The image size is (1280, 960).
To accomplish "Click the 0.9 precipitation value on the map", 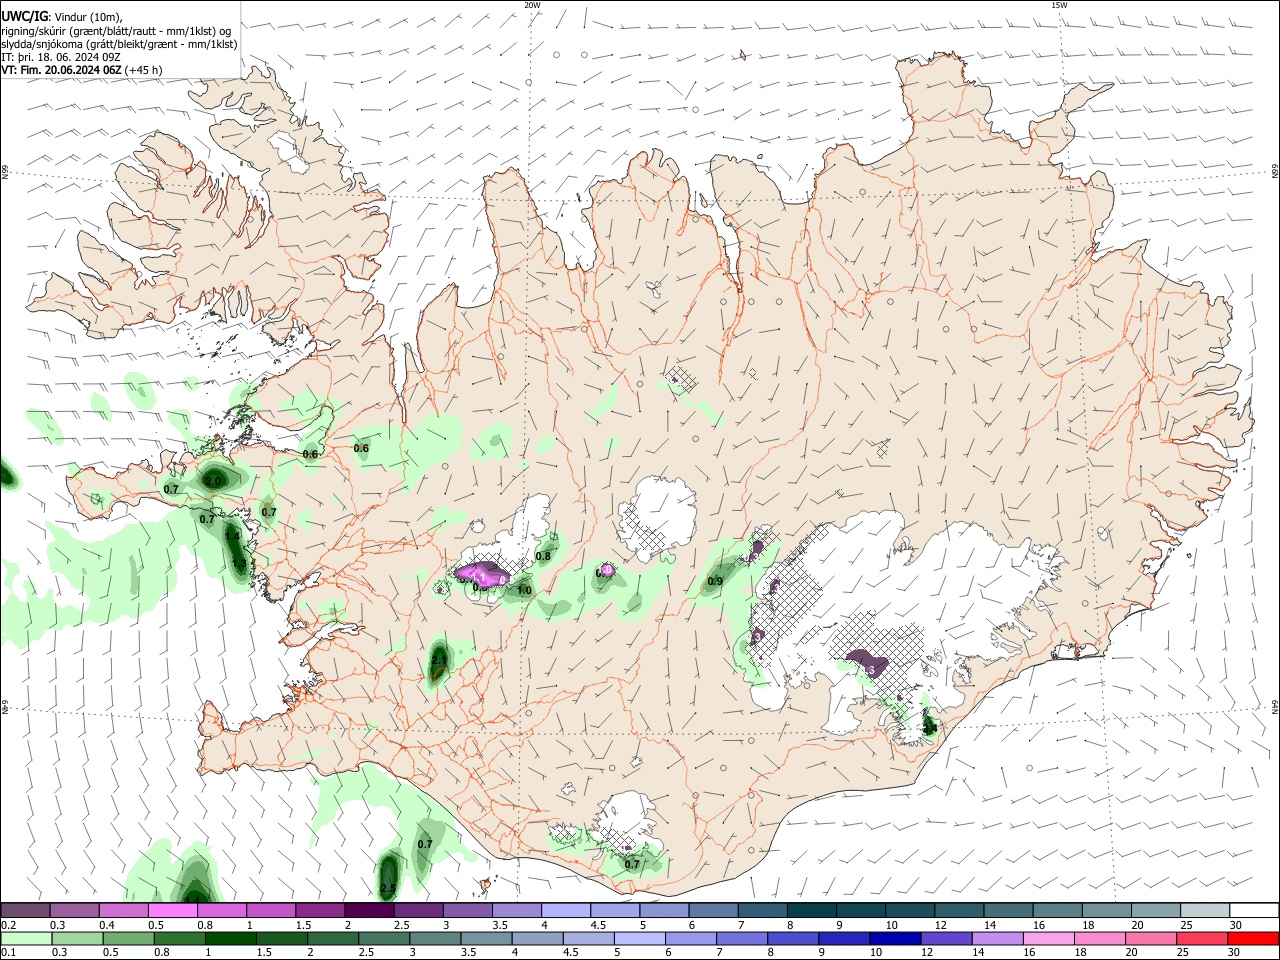I will coord(715,581).
